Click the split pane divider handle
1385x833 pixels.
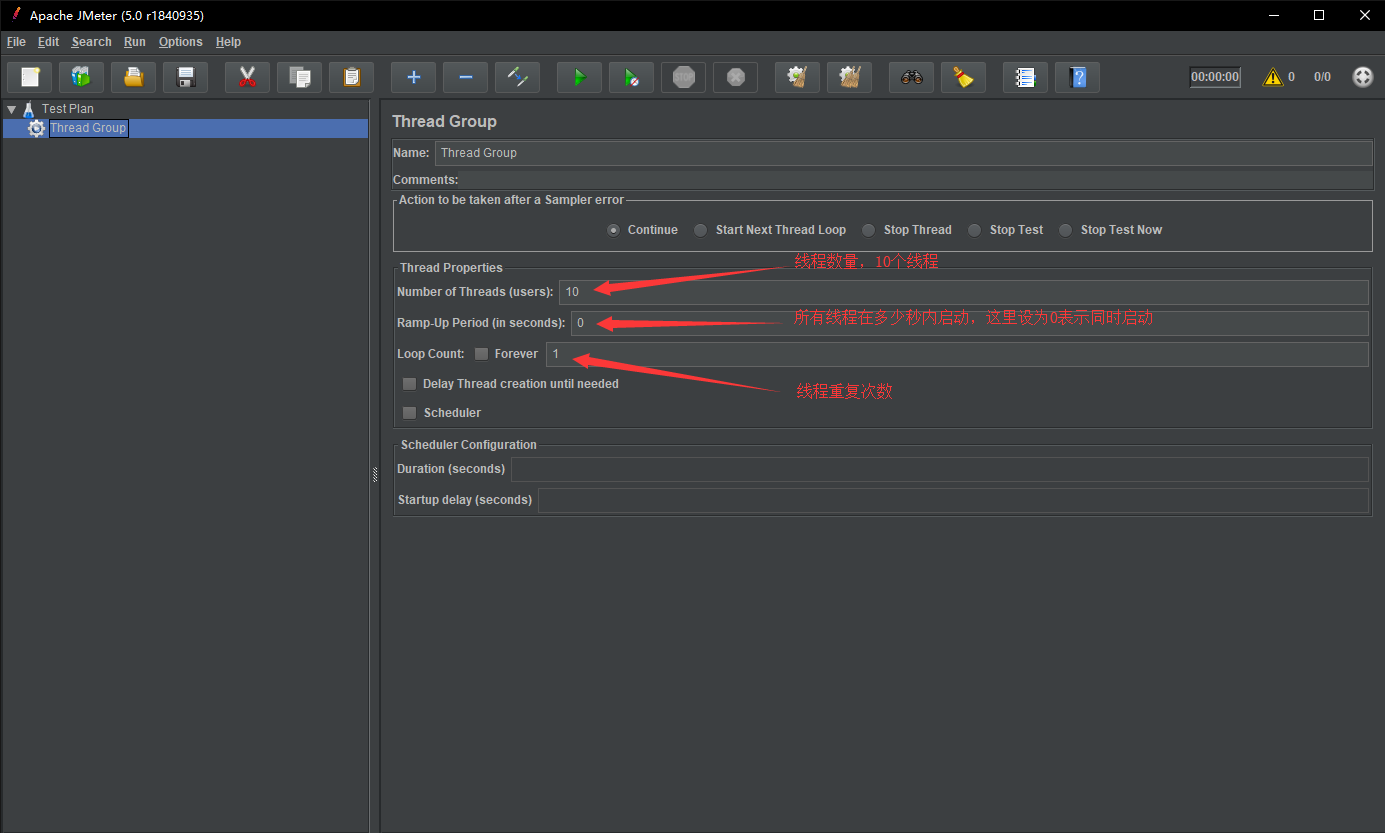(x=375, y=476)
